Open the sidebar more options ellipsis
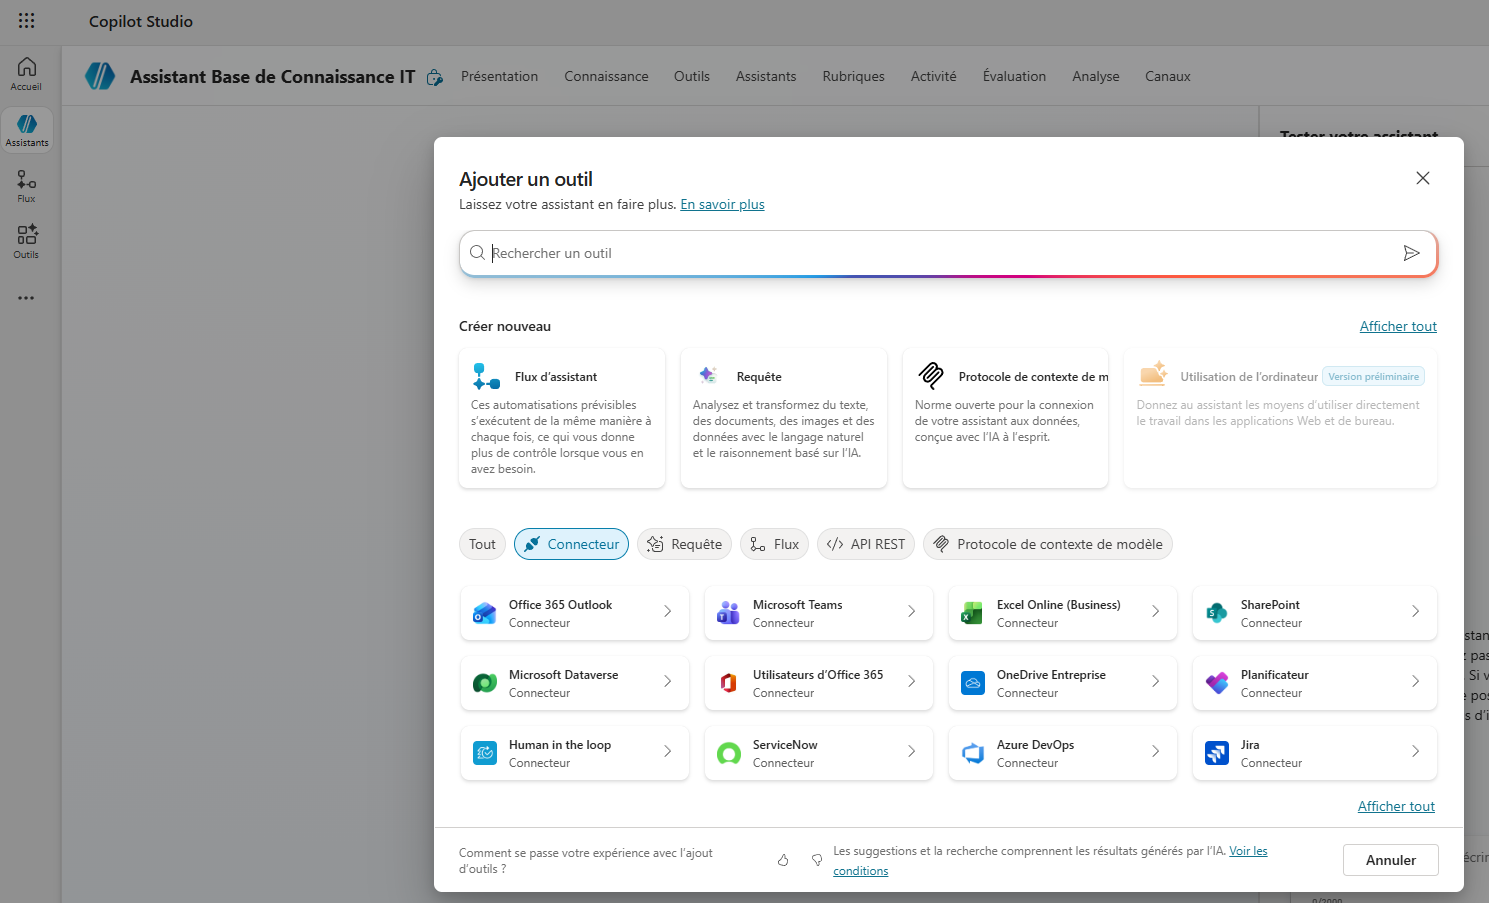This screenshot has height=903, width=1489. pos(26,298)
